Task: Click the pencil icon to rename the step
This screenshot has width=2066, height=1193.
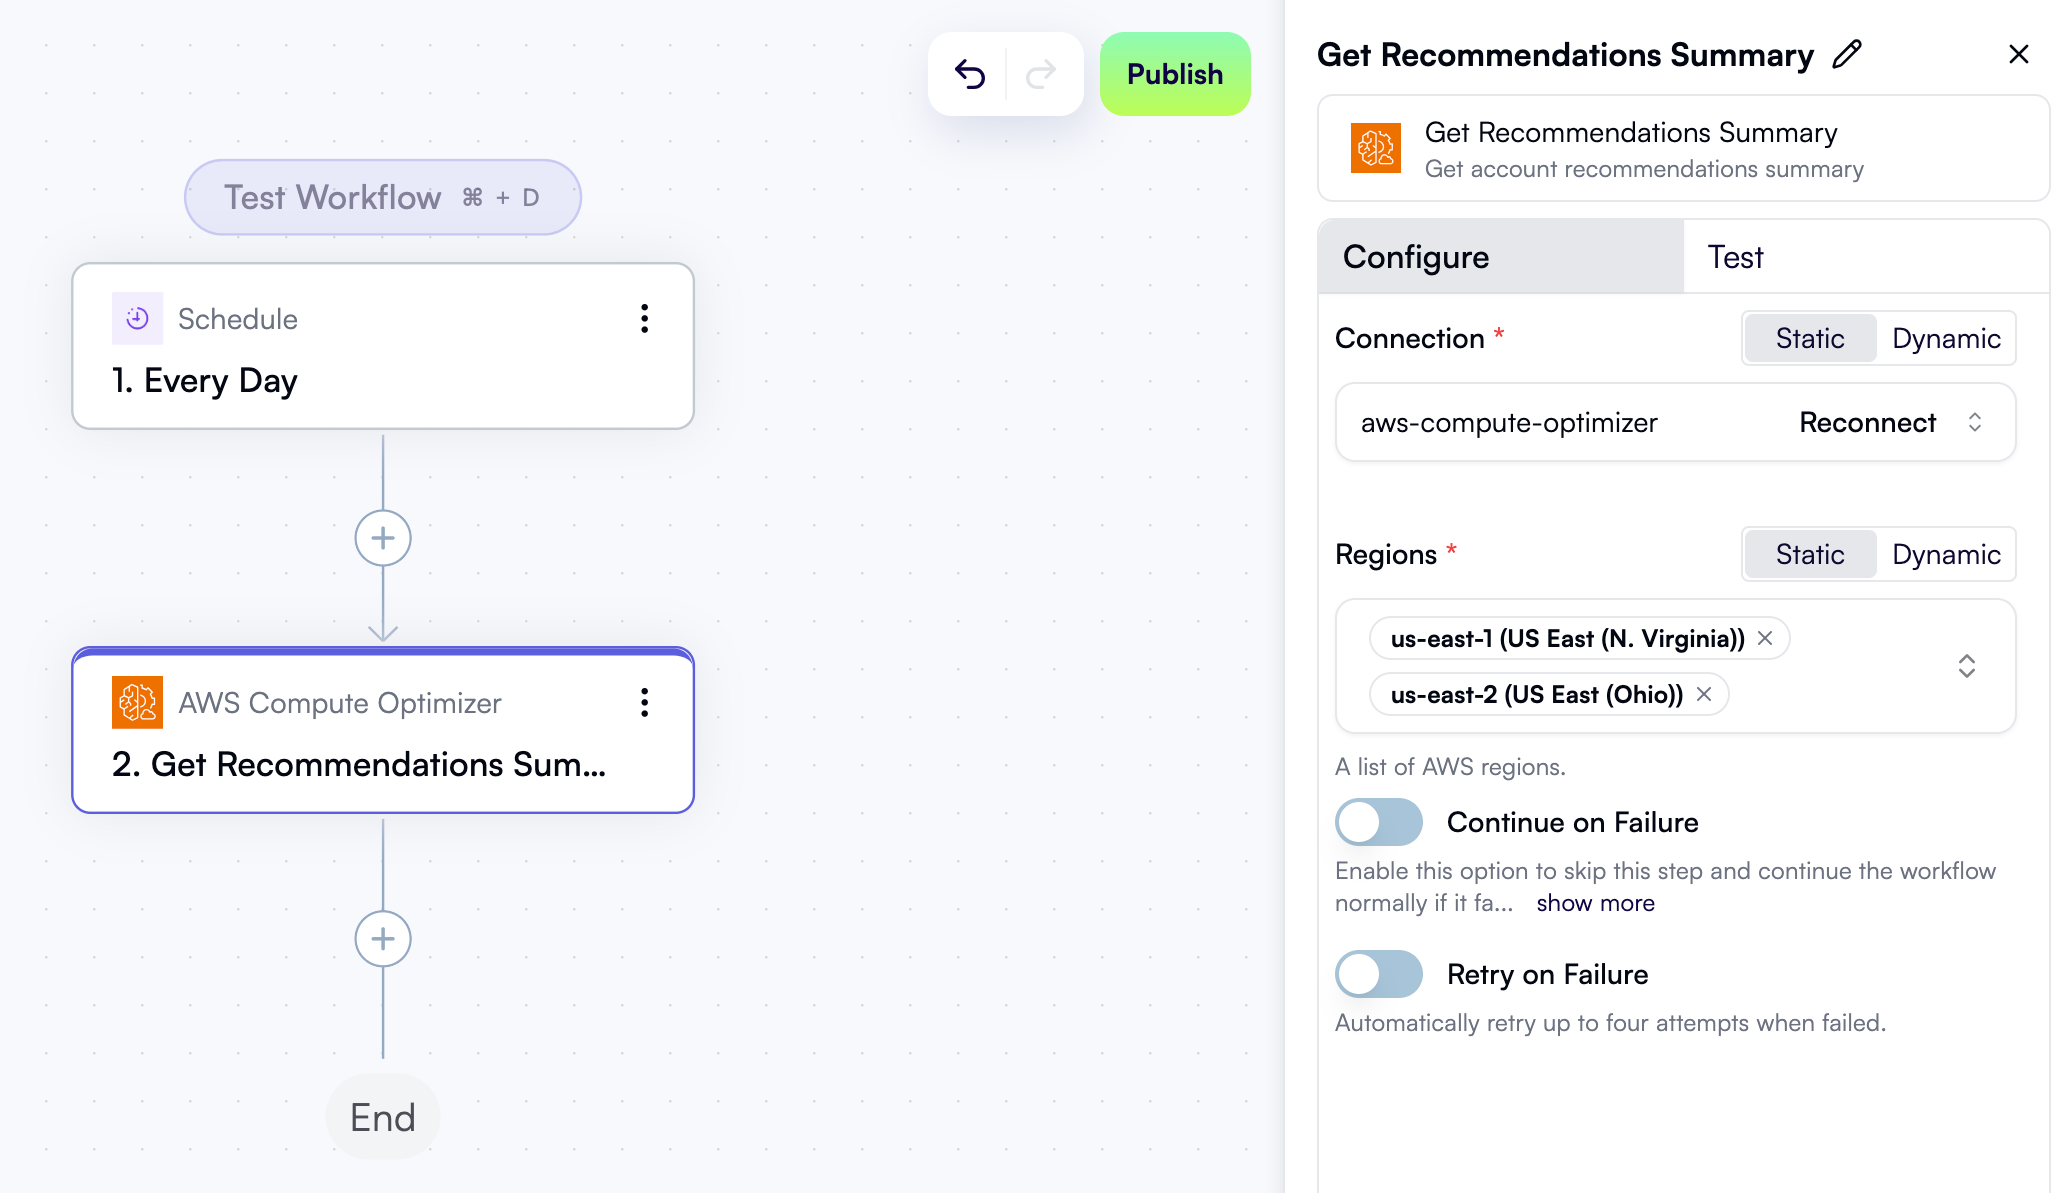Action: [1847, 54]
